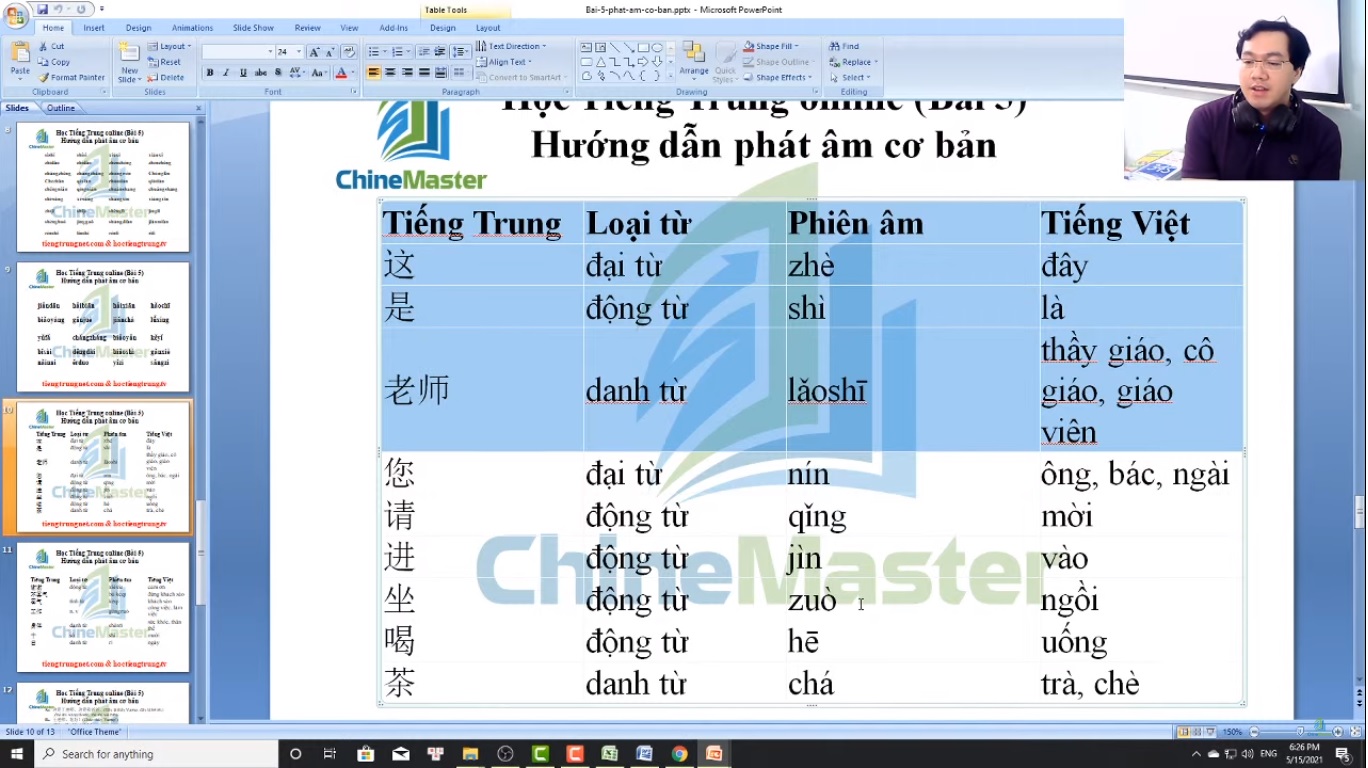Save the presentation from quick access toolbar

pyautogui.click(x=43, y=9)
